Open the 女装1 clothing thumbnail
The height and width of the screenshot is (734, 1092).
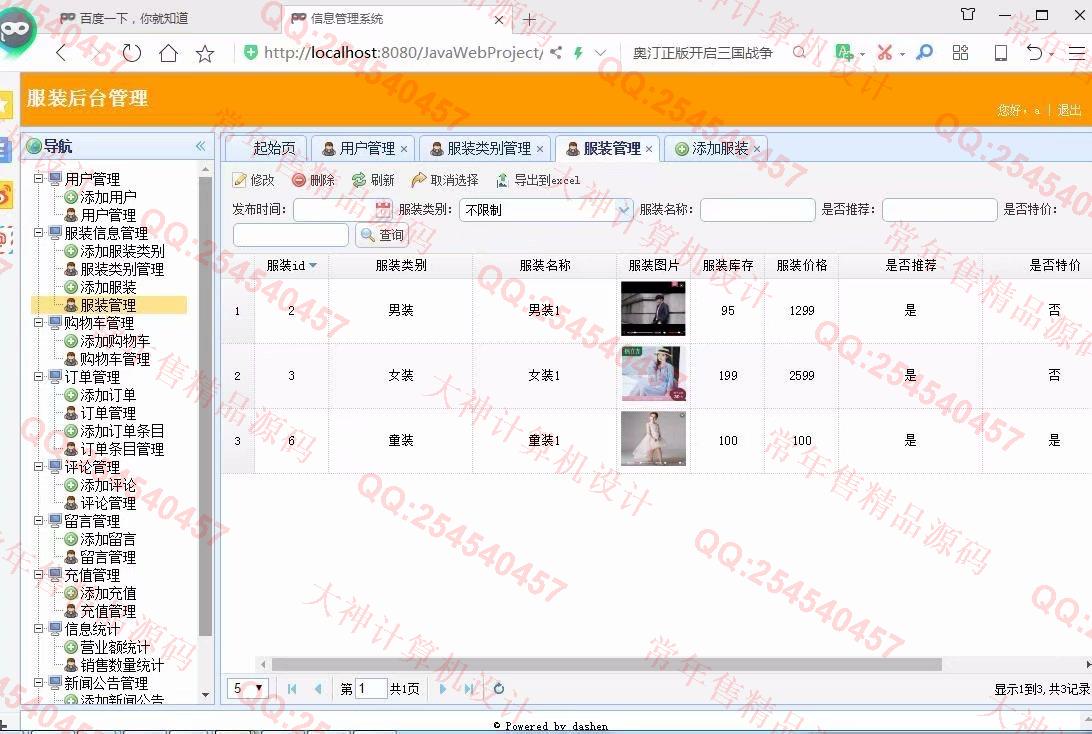[x=653, y=374]
